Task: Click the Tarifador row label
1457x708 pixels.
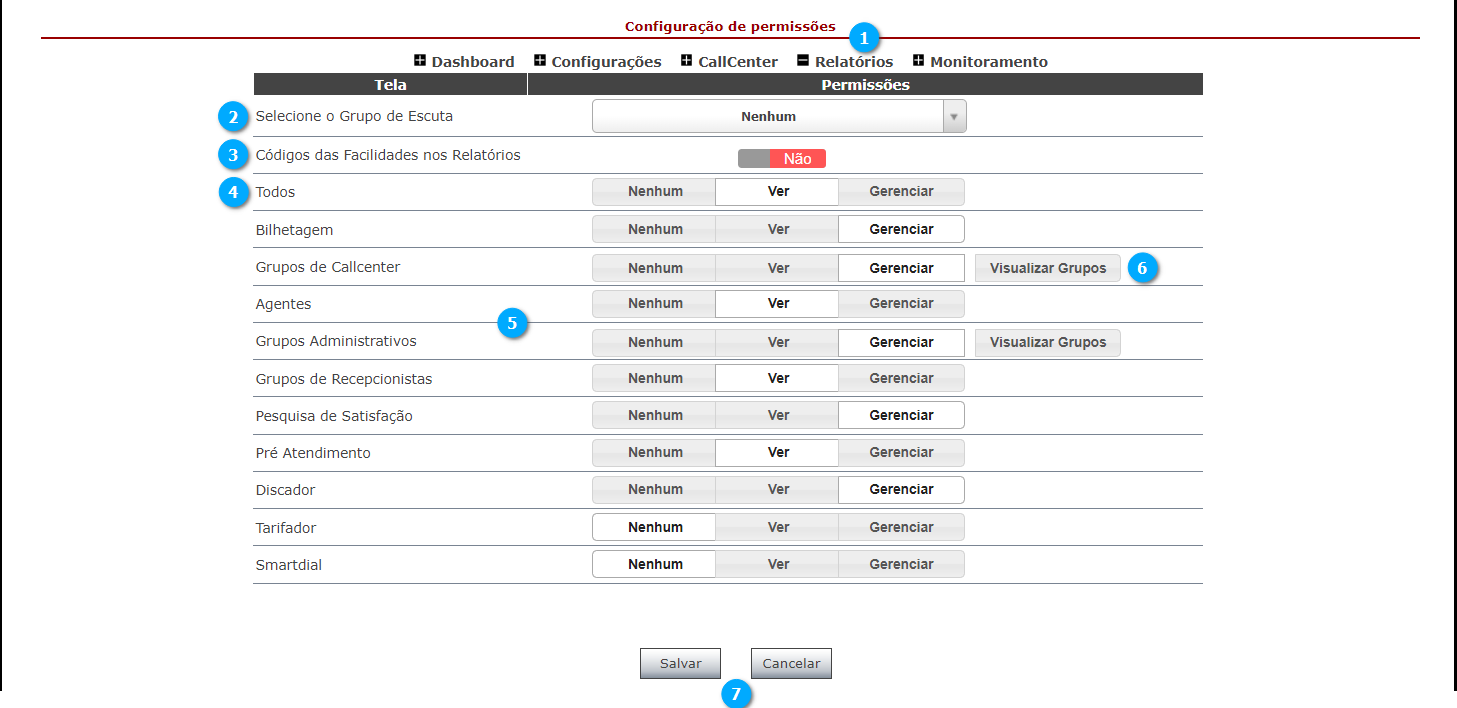Action: 286,528
